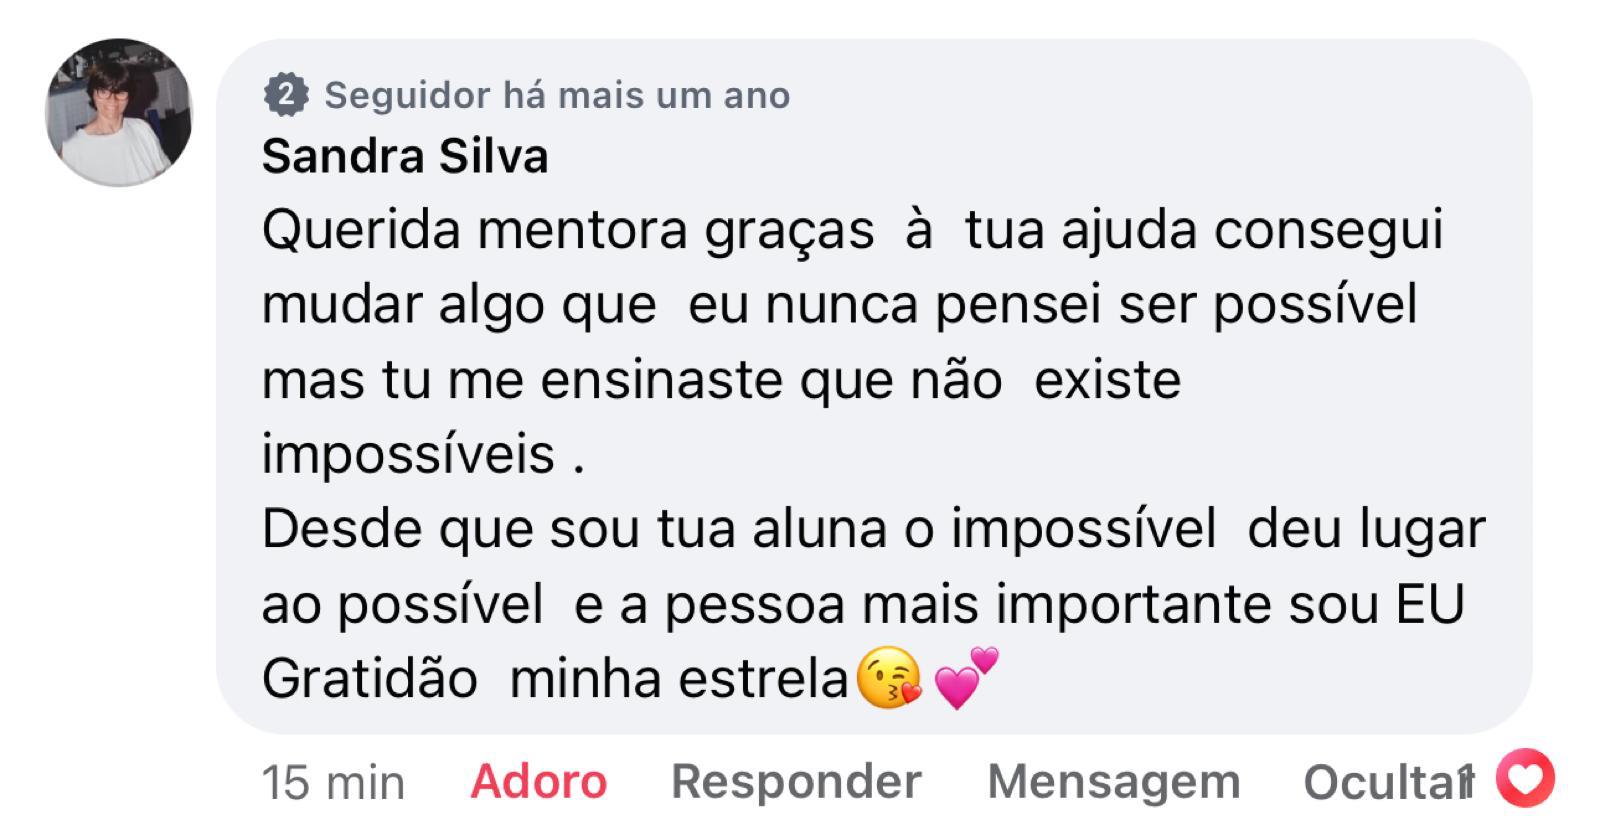The width and height of the screenshot is (1600, 825).
Task: Click Responder to reply to the comment
Action: point(796,781)
